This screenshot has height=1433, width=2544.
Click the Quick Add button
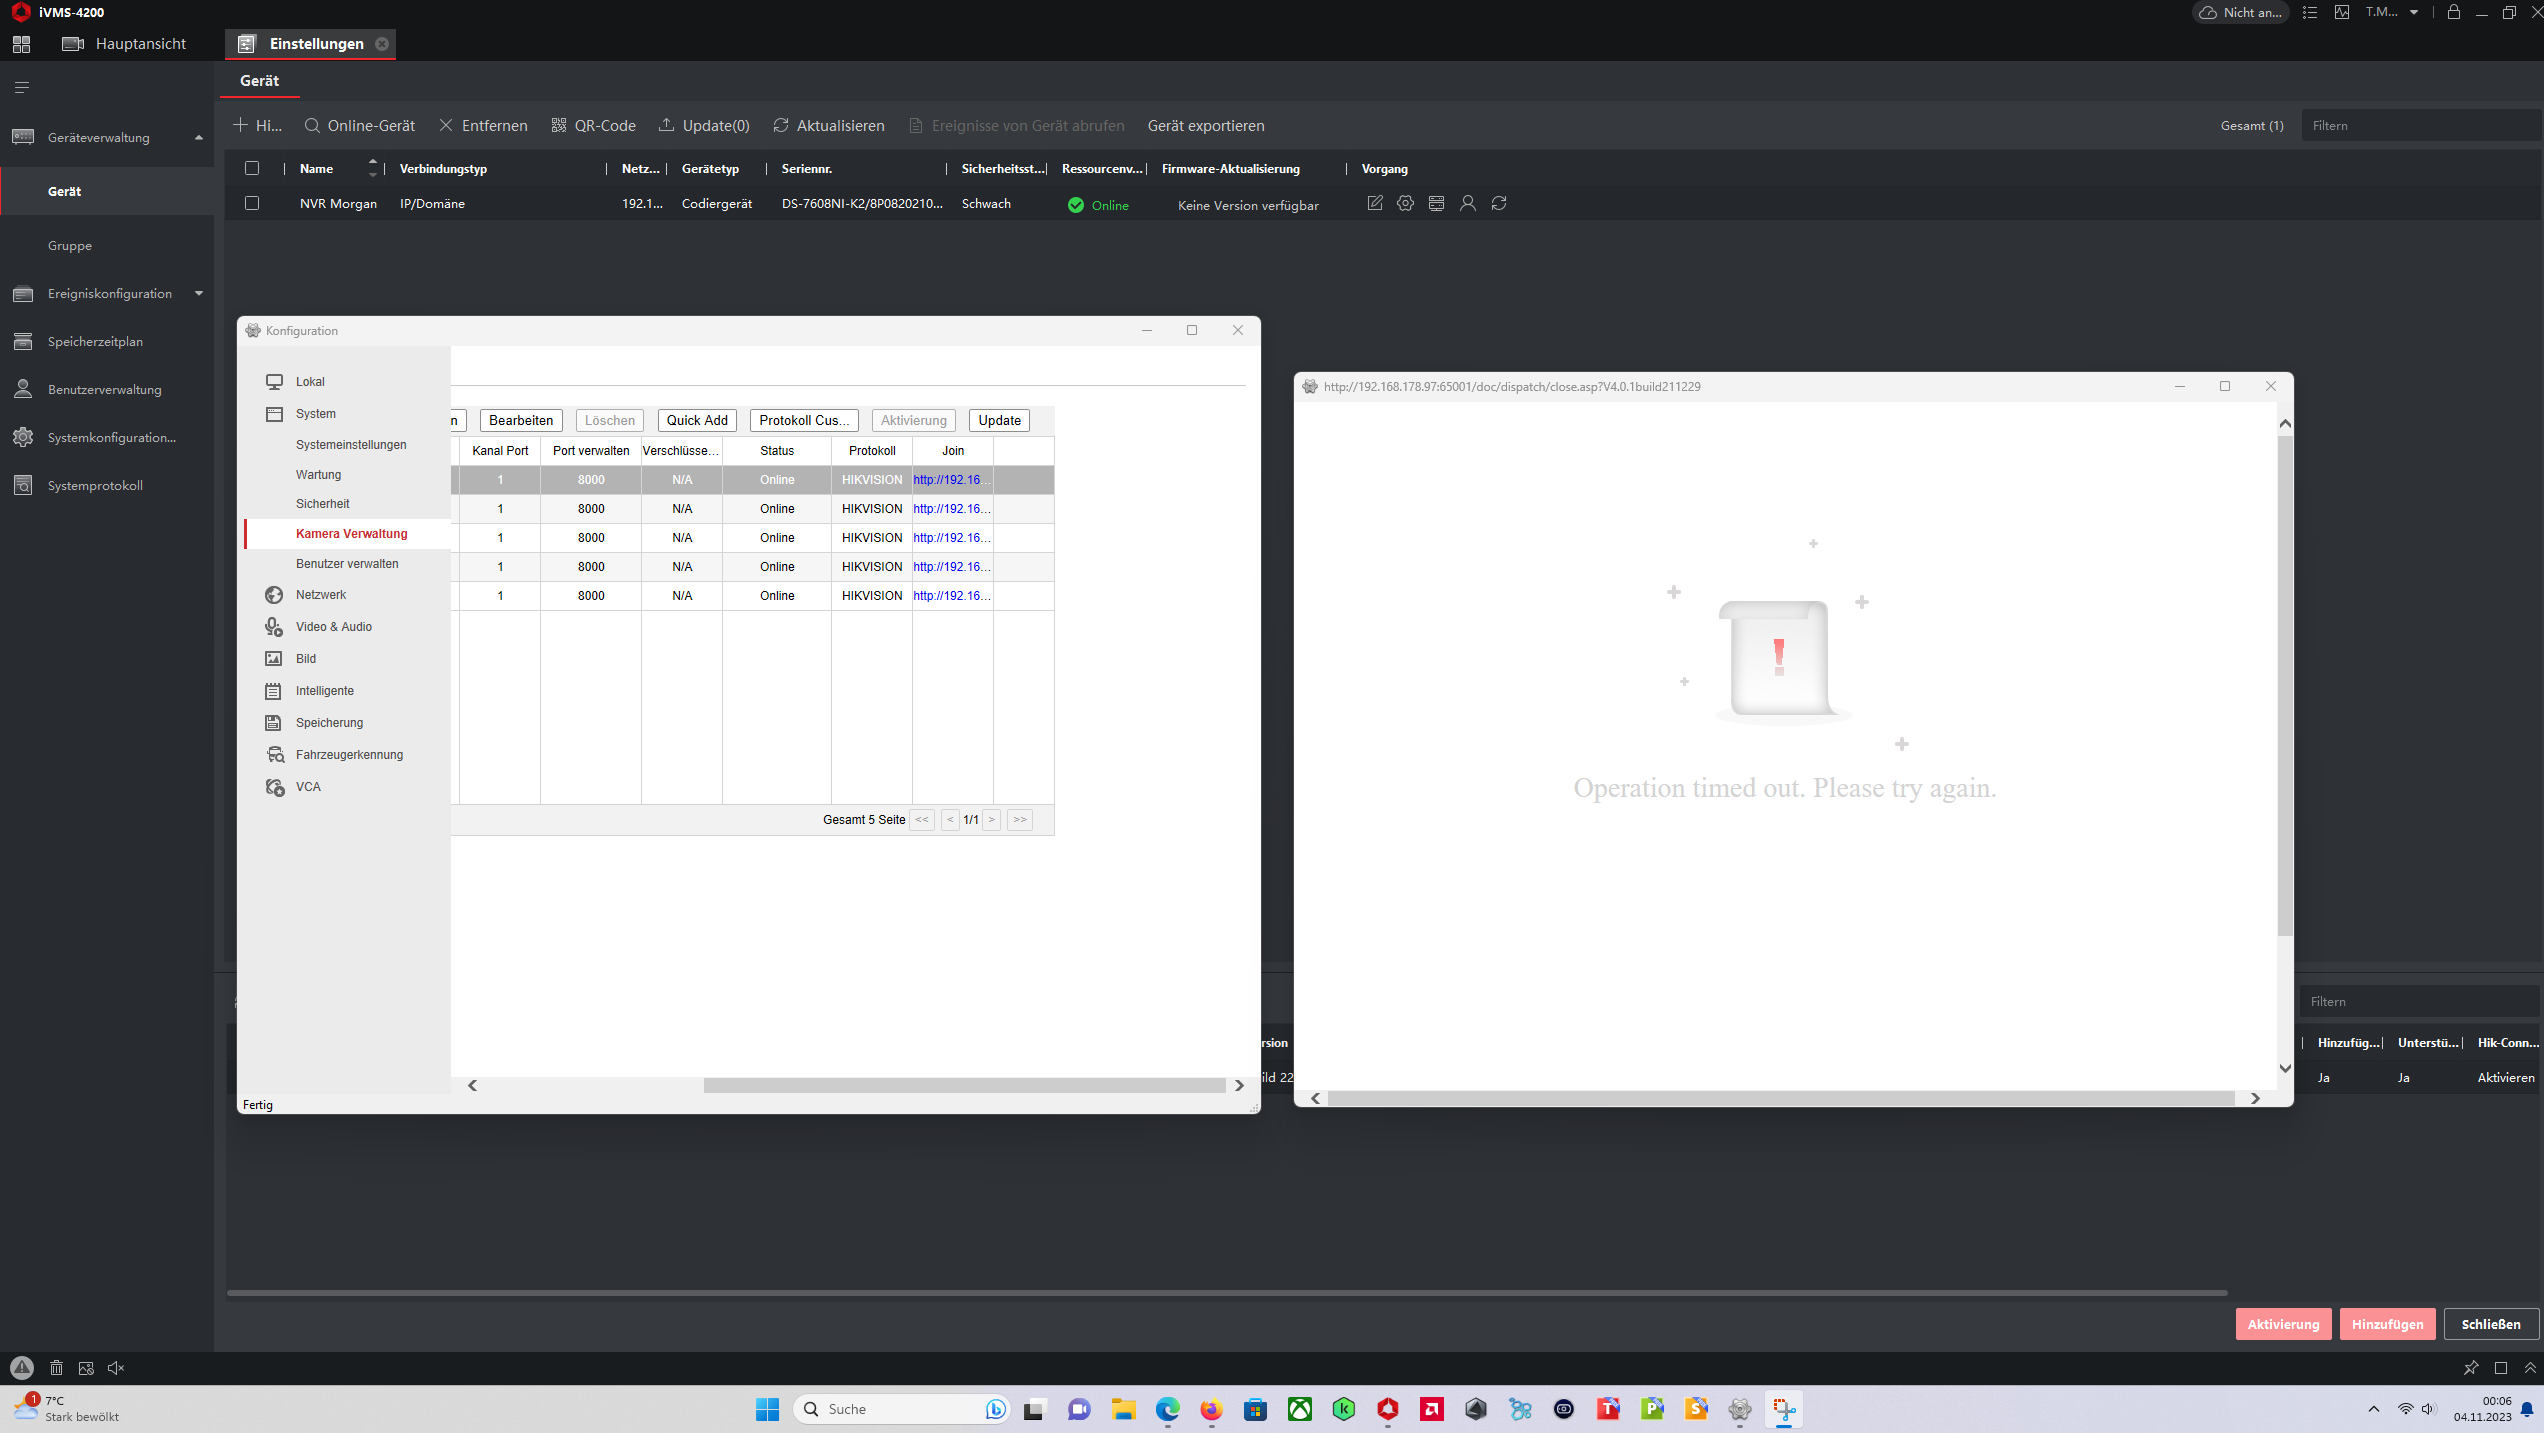pos(697,420)
